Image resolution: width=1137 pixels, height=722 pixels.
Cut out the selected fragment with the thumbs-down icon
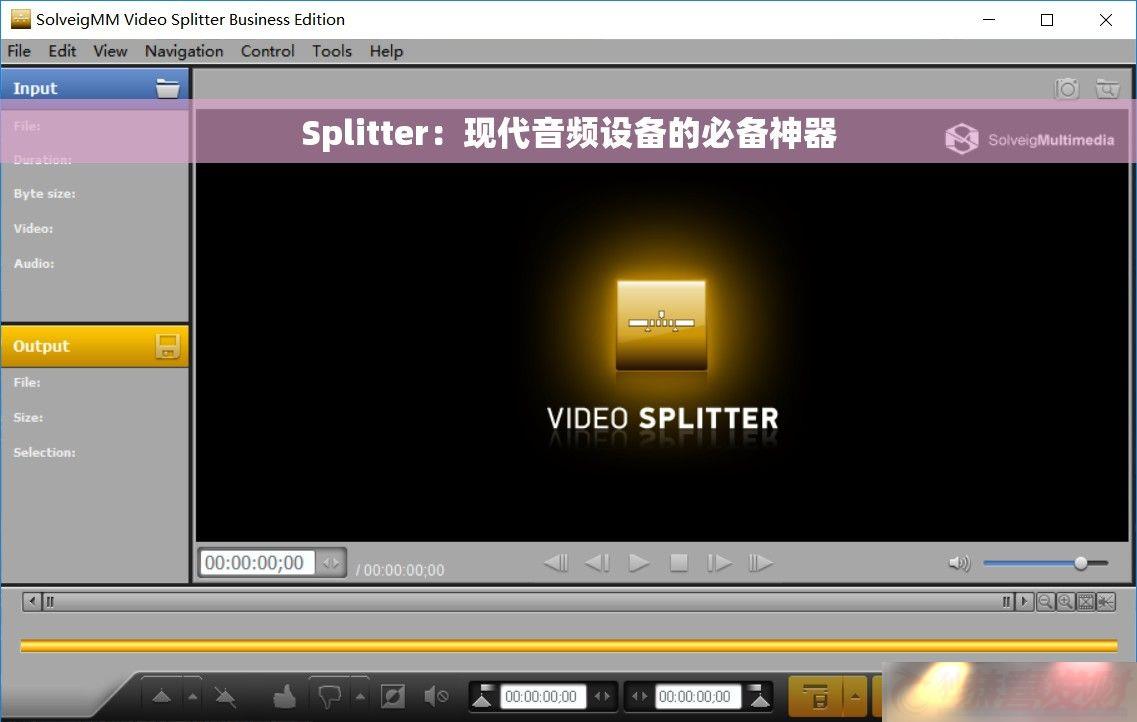click(x=330, y=697)
